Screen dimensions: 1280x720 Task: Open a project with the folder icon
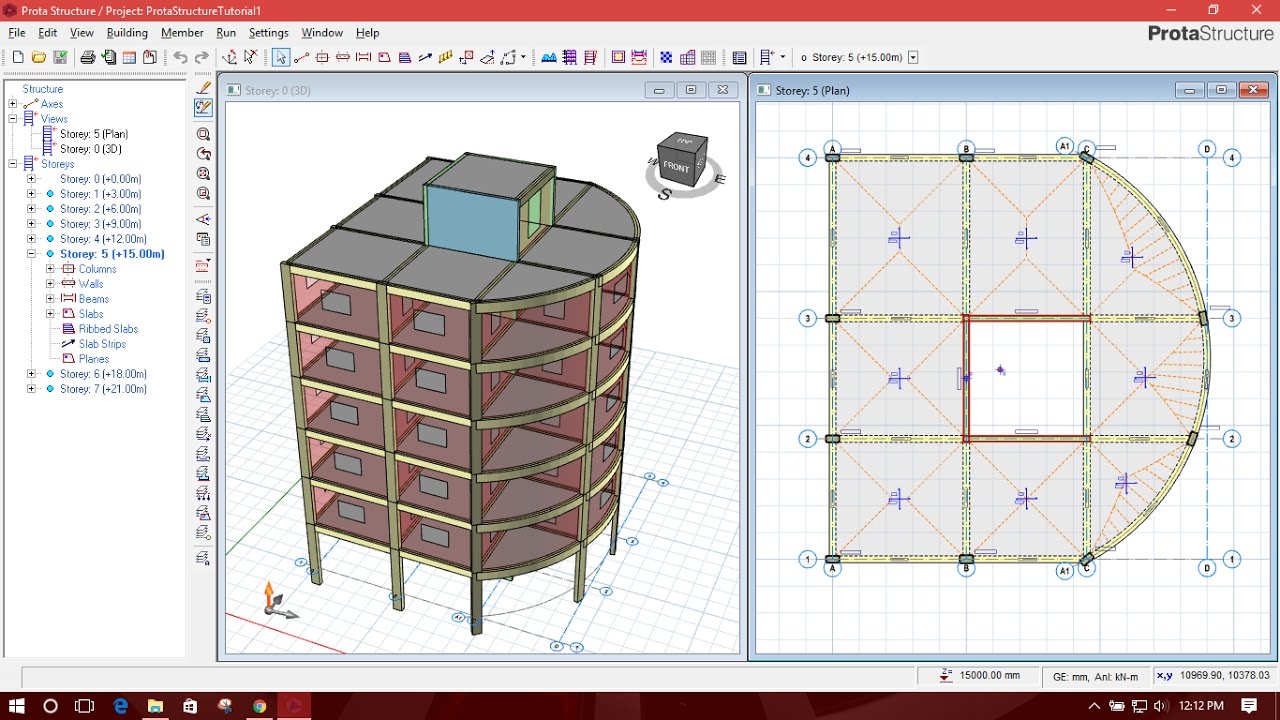39,57
